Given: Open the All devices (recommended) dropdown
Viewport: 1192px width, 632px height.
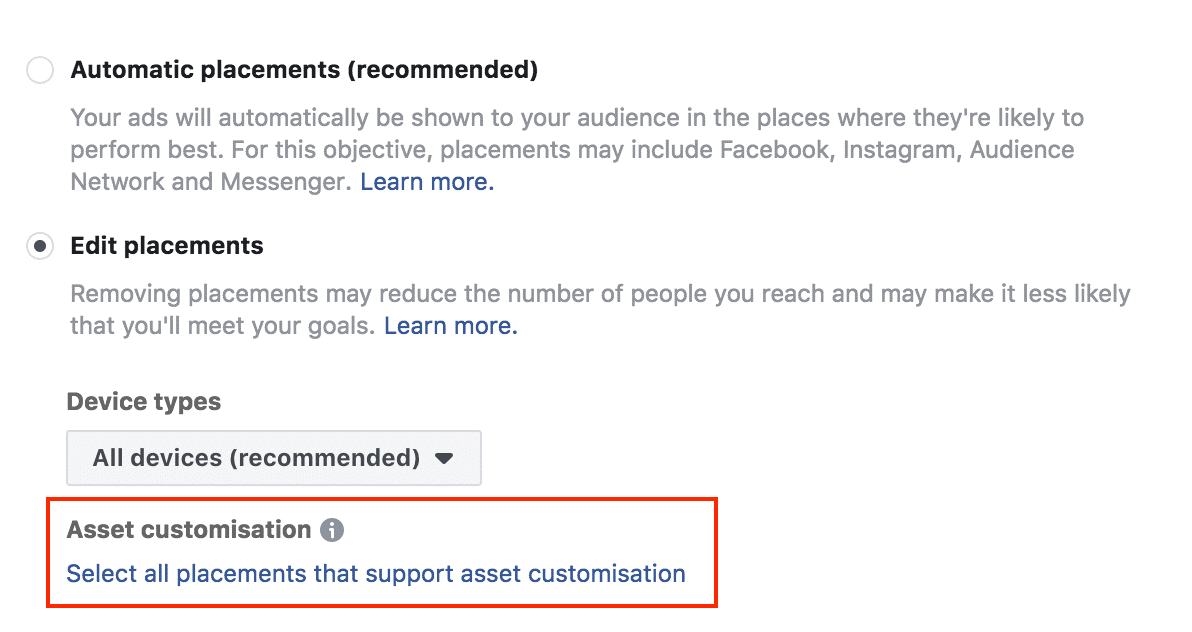Looking at the screenshot, I should [273, 458].
